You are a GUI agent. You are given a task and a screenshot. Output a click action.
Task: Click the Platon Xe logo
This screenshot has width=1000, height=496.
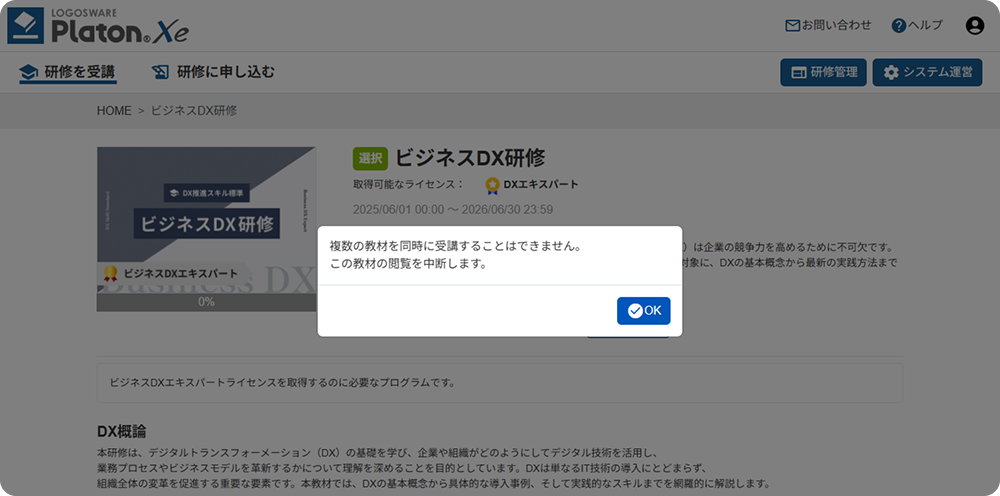point(98,26)
